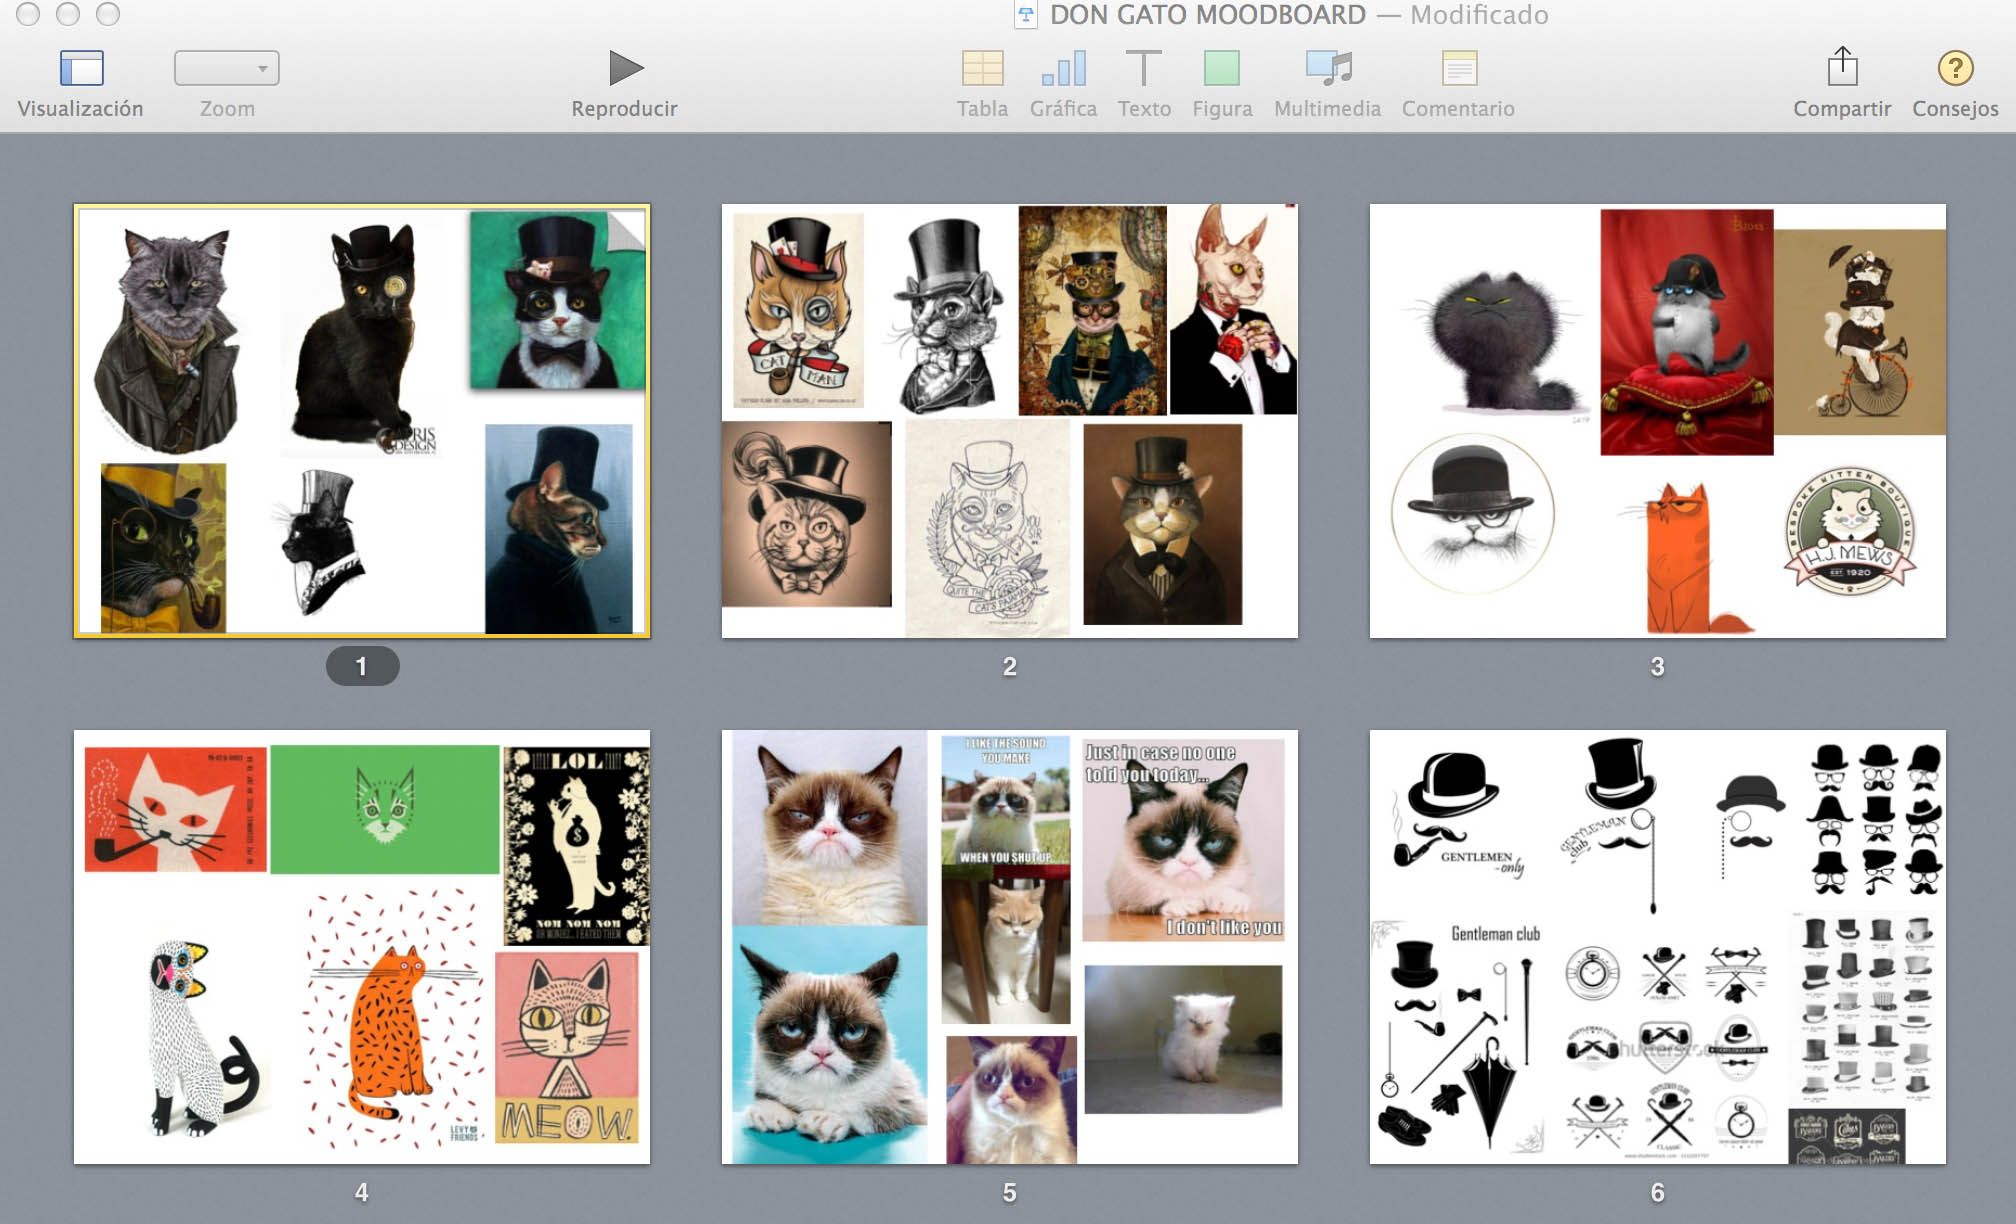2016x1224 pixels.
Task: Click the slide number 5 label
Action: pos(1010,1192)
